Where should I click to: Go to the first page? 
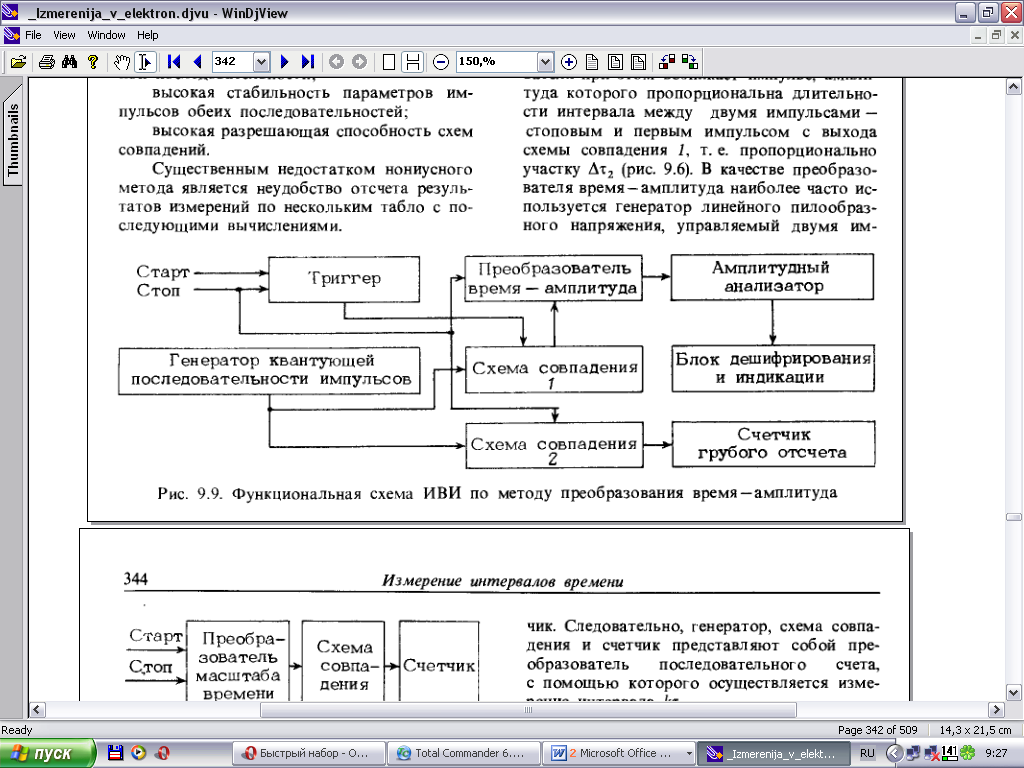[174, 61]
